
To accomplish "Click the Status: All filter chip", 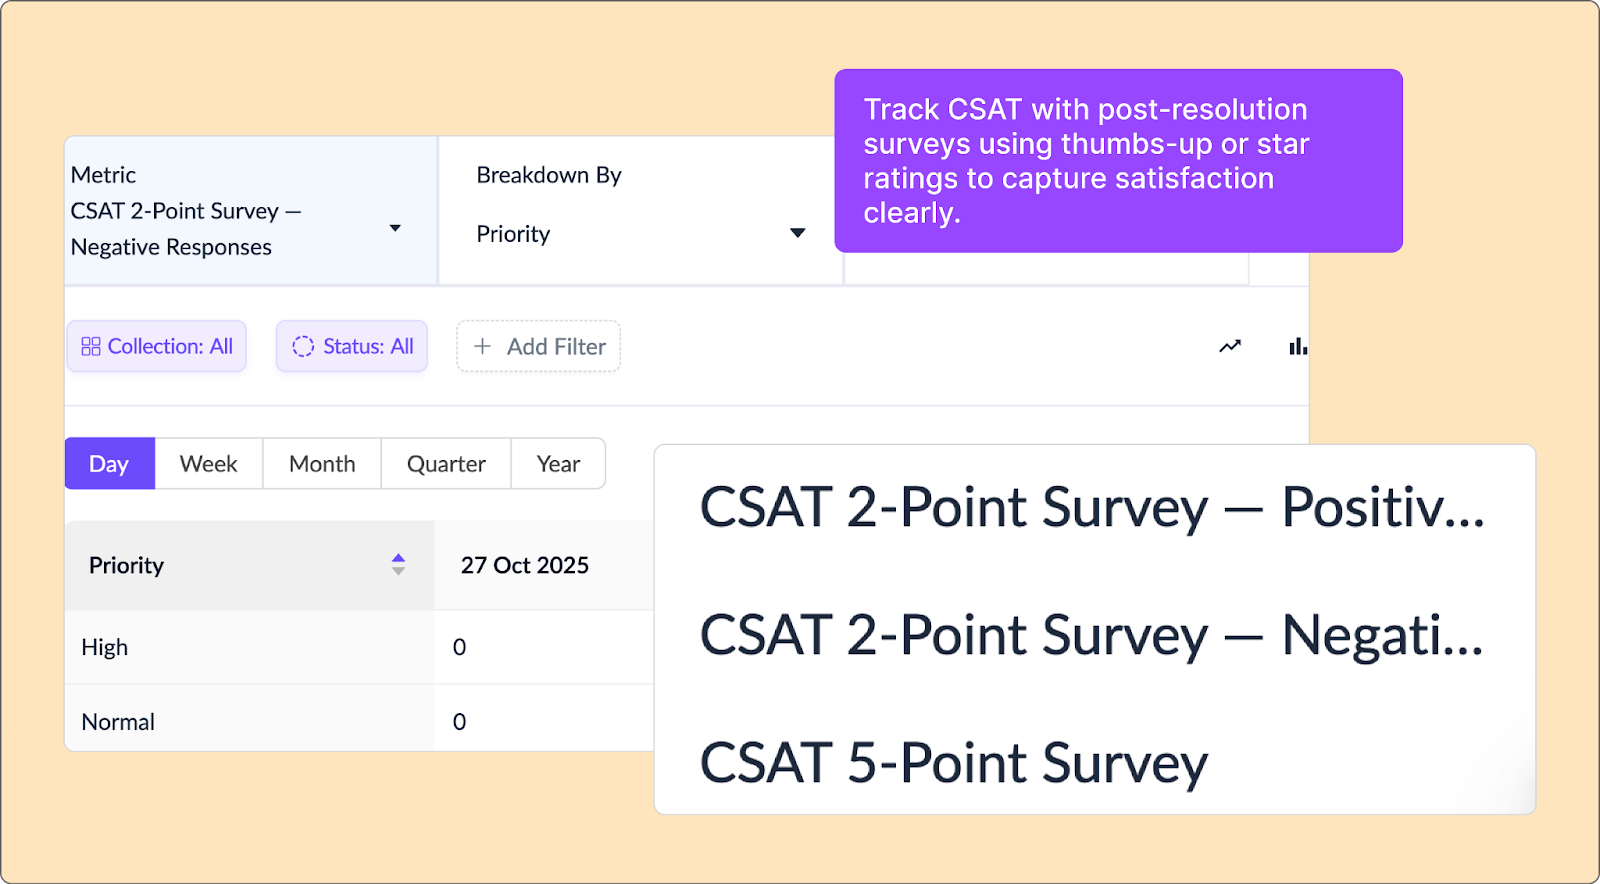I will point(352,346).
